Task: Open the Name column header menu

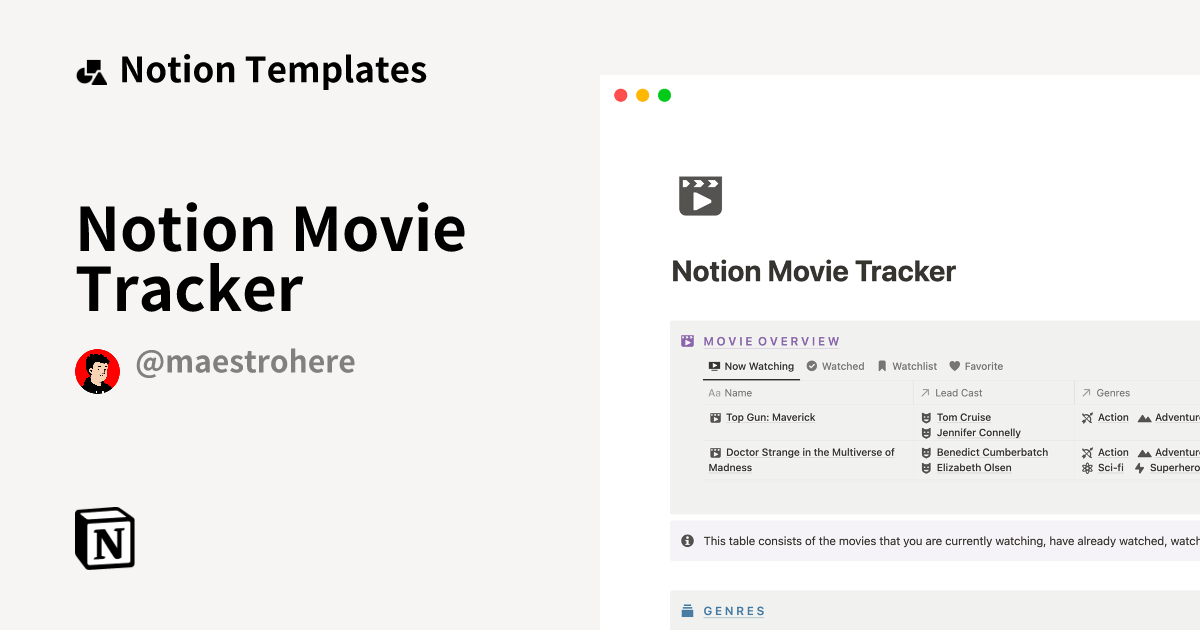Action: point(808,393)
